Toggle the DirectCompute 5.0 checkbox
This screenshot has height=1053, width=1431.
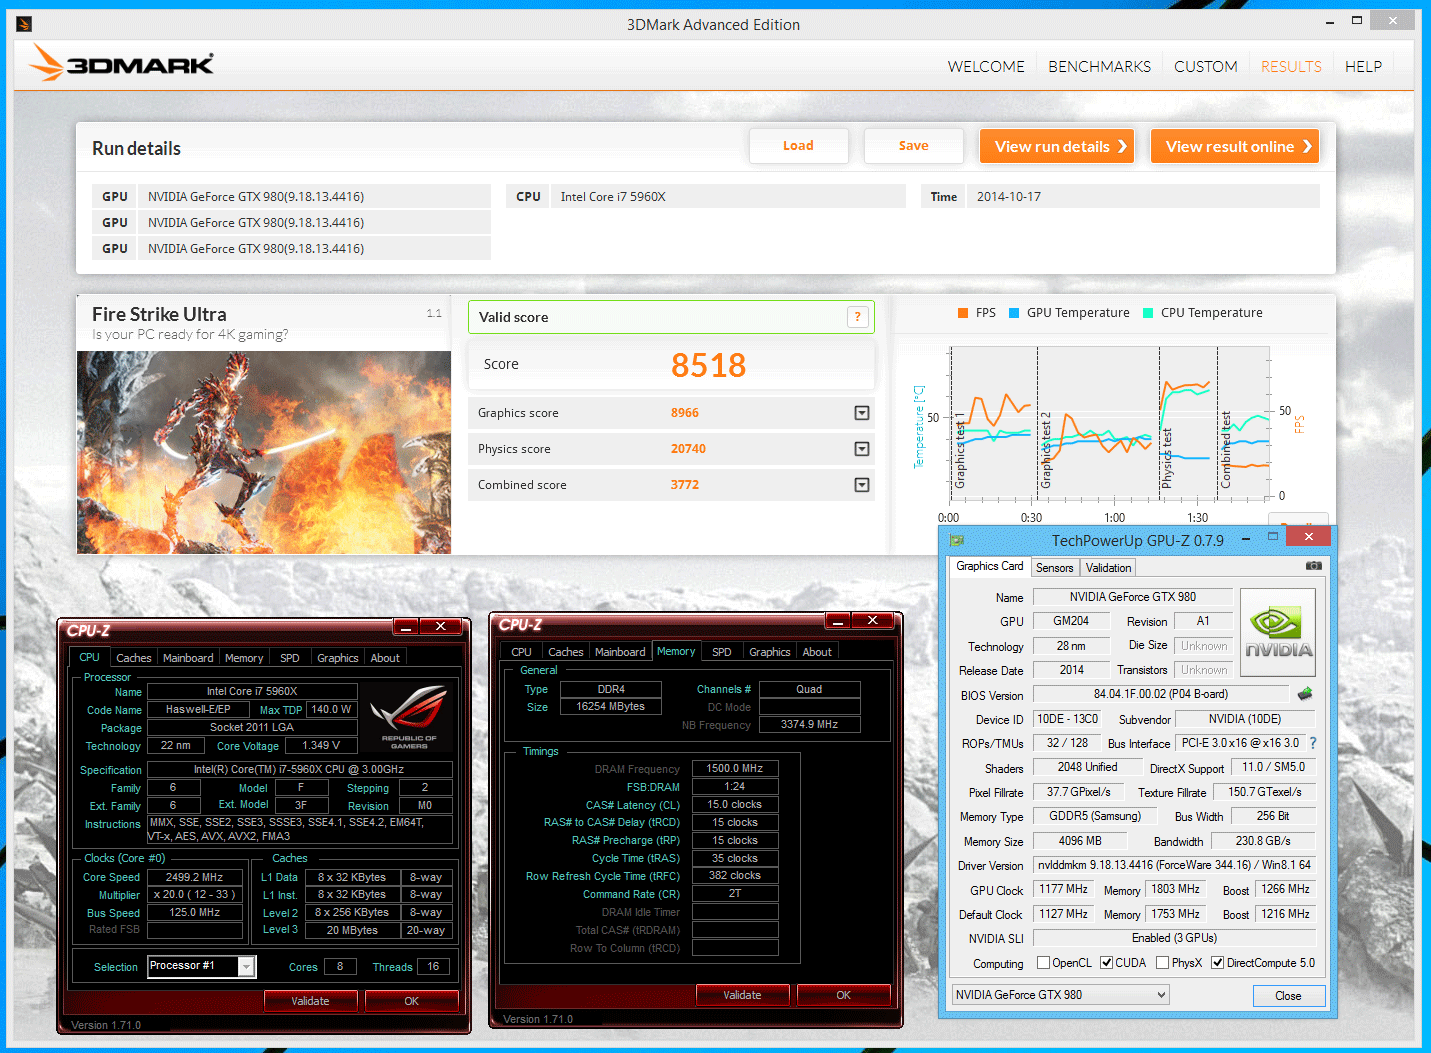pyautogui.click(x=1218, y=963)
